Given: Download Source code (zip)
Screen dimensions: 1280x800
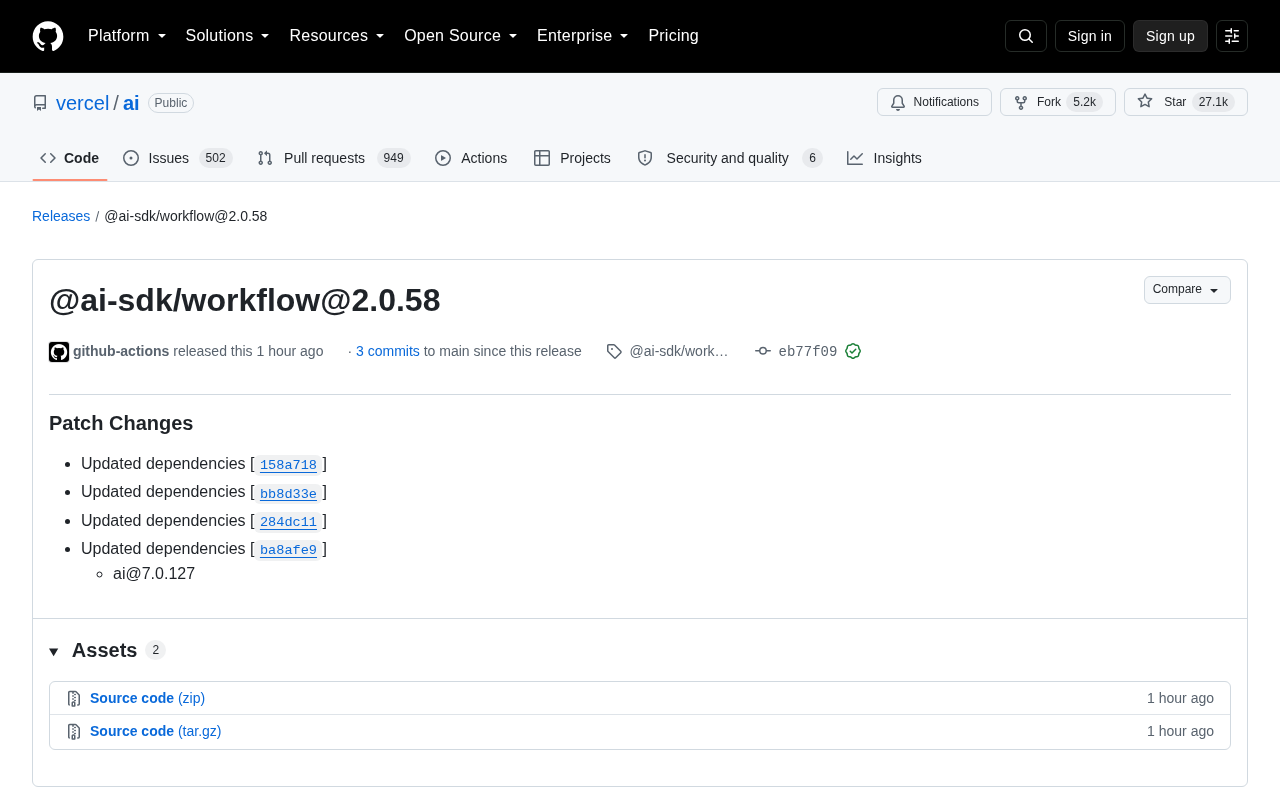Looking at the screenshot, I should (147, 698).
